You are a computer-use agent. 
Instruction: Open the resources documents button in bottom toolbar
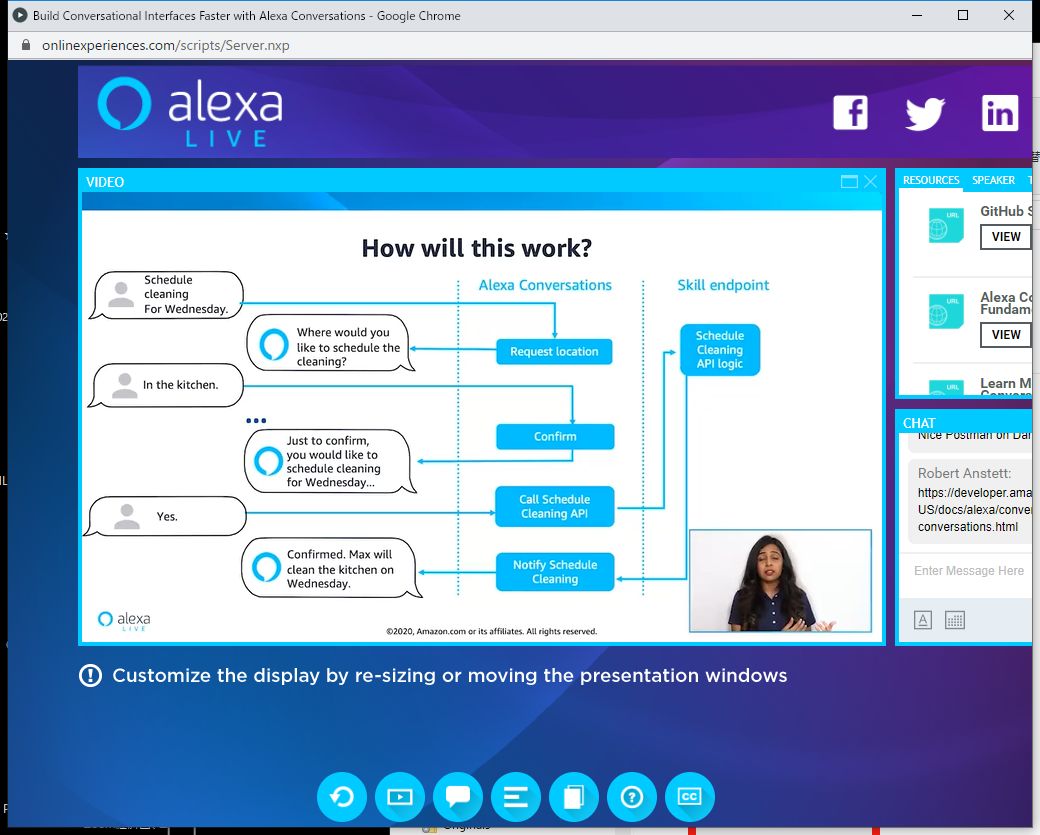click(x=574, y=797)
